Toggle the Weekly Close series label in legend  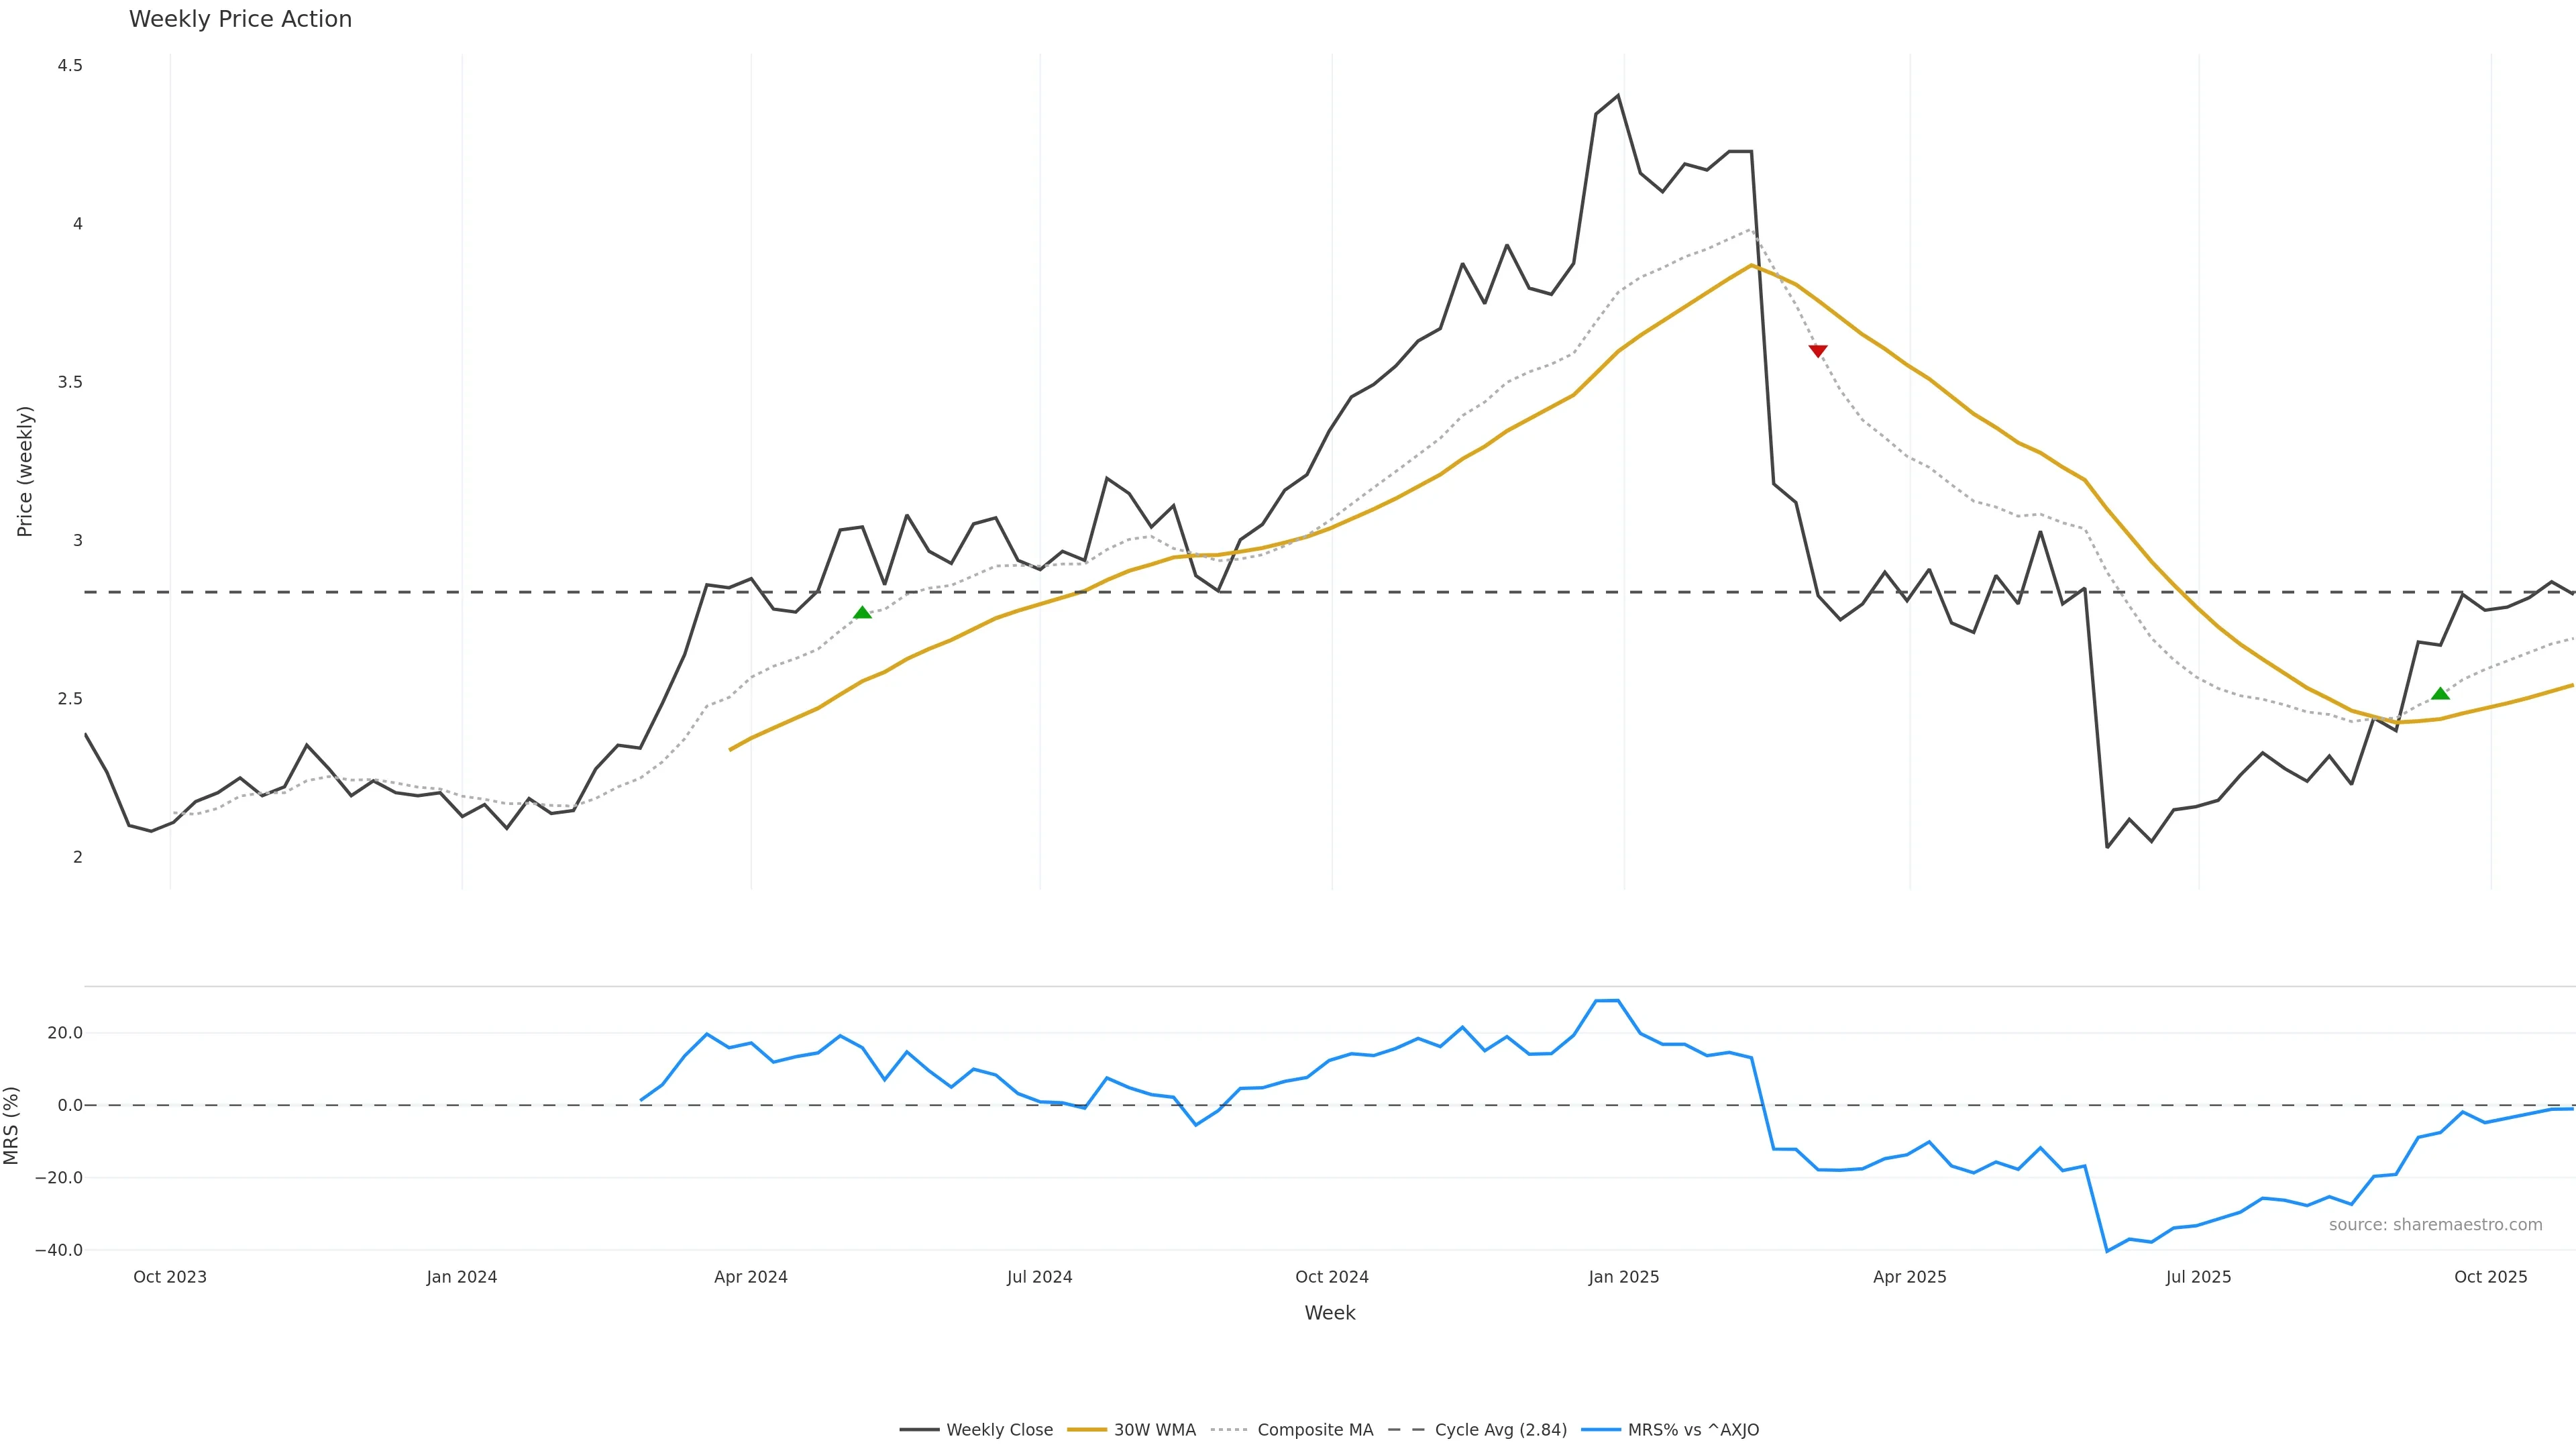tap(999, 1430)
